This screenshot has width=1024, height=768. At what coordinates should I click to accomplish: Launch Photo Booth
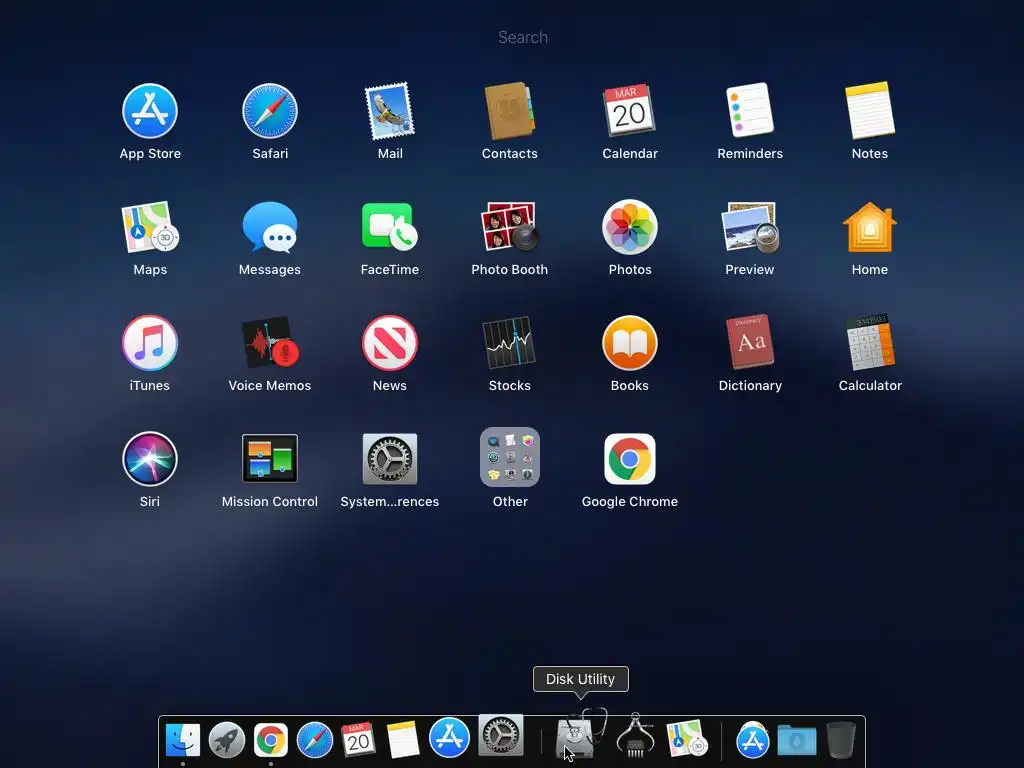(x=509, y=227)
